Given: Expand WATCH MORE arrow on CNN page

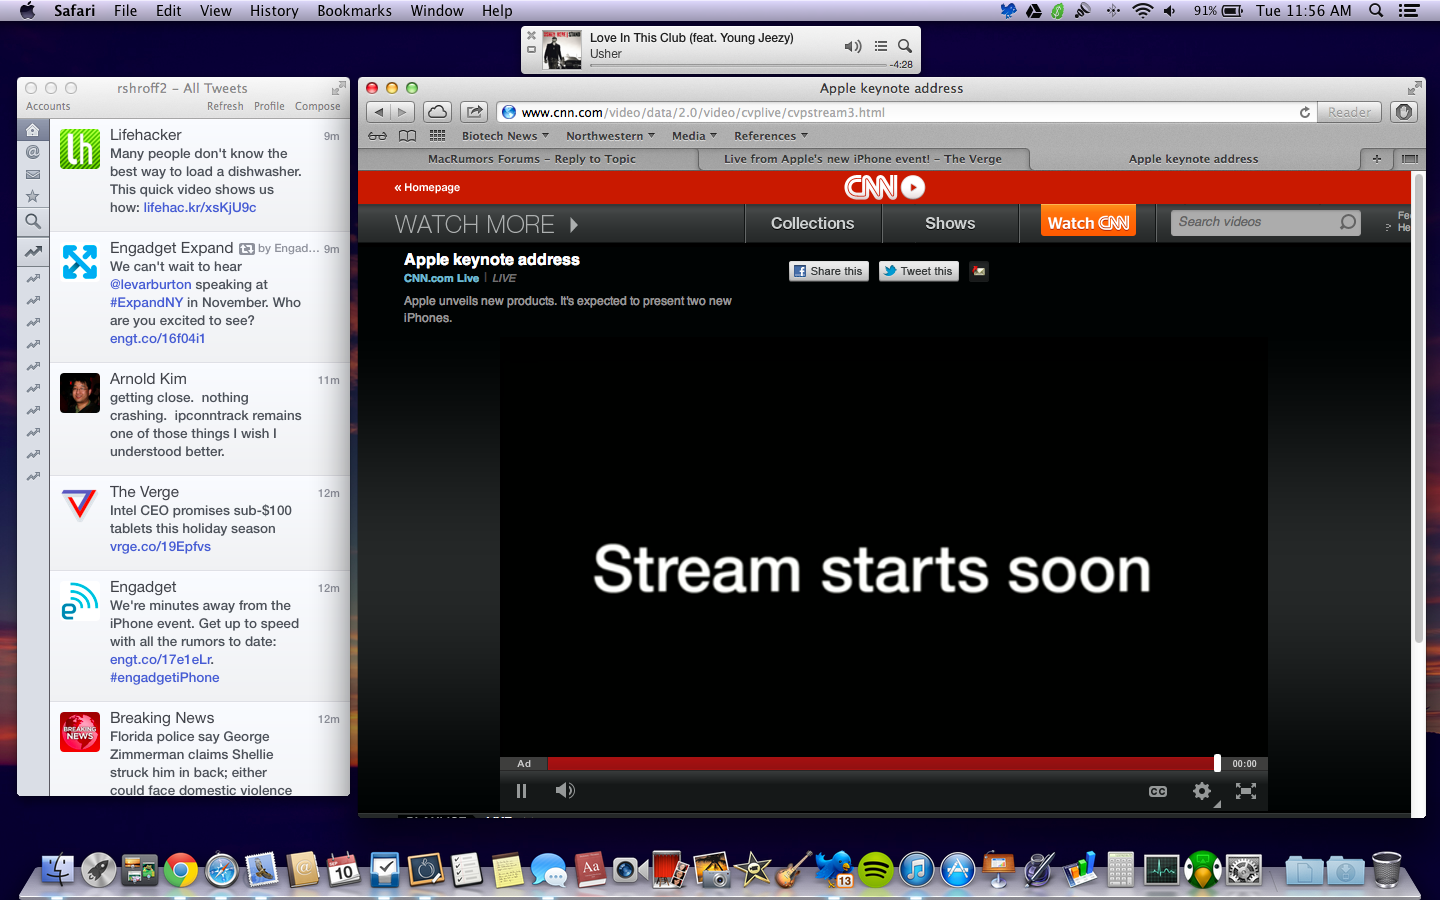Looking at the screenshot, I should 574,225.
